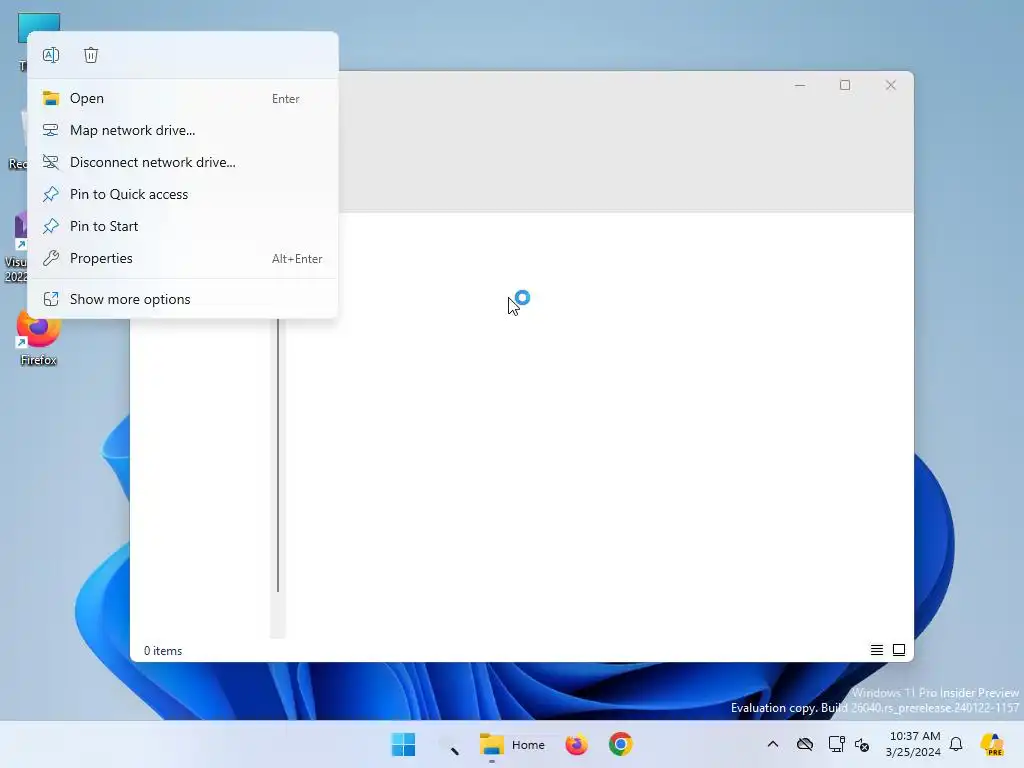Switch File Explorer to details view icon
This screenshot has width=1024, height=768.
(x=877, y=650)
